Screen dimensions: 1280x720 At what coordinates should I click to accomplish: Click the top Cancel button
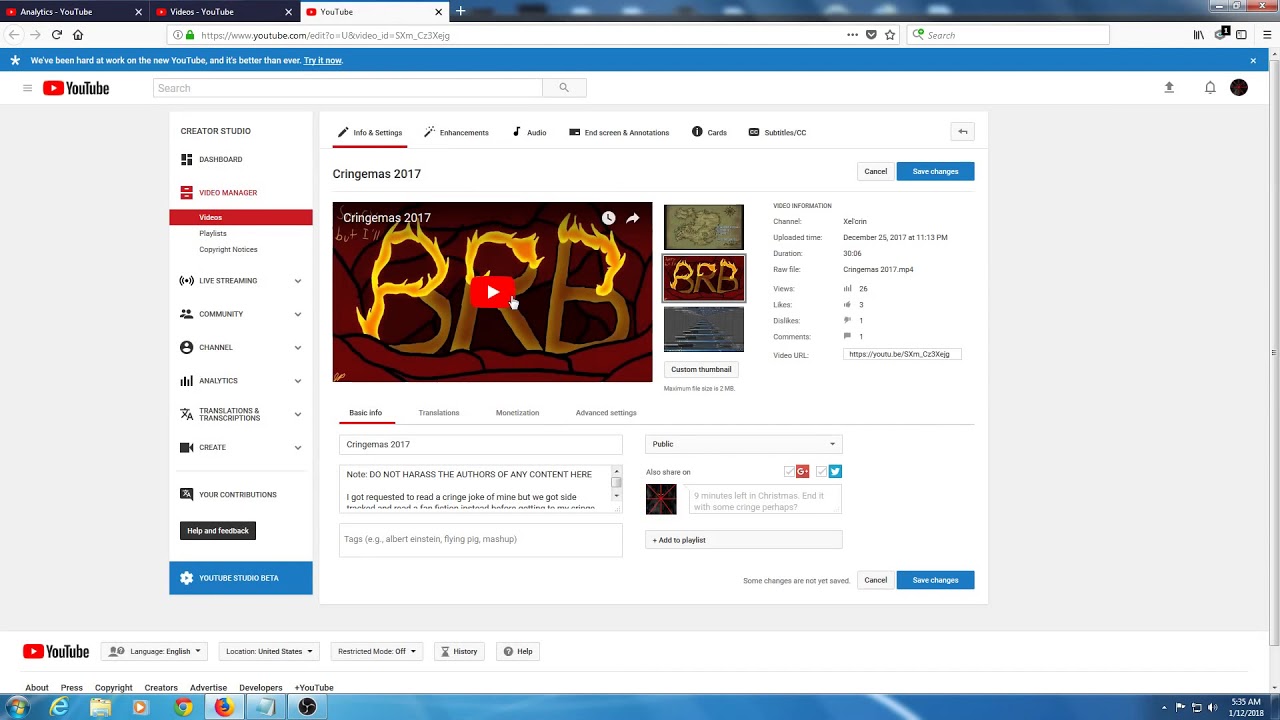pyautogui.click(x=875, y=171)
